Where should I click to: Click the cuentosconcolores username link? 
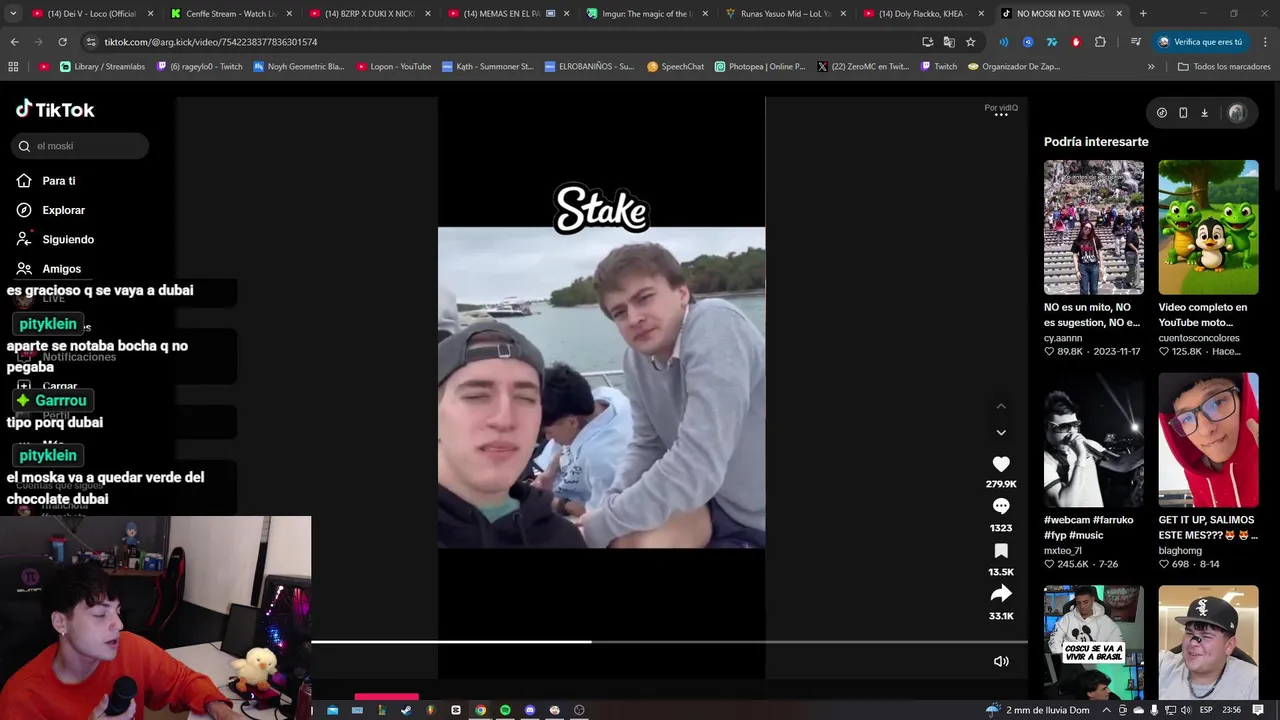(1199, 338)
